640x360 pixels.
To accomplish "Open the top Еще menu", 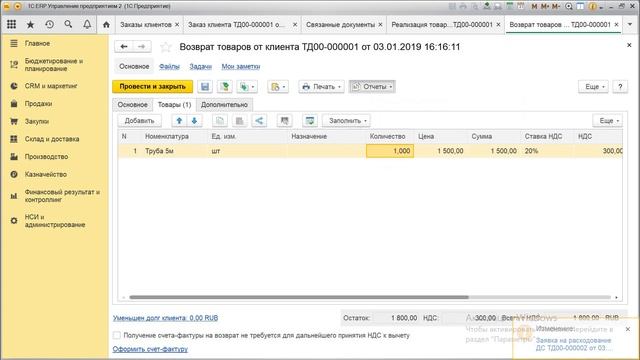I will click(593, 87).
